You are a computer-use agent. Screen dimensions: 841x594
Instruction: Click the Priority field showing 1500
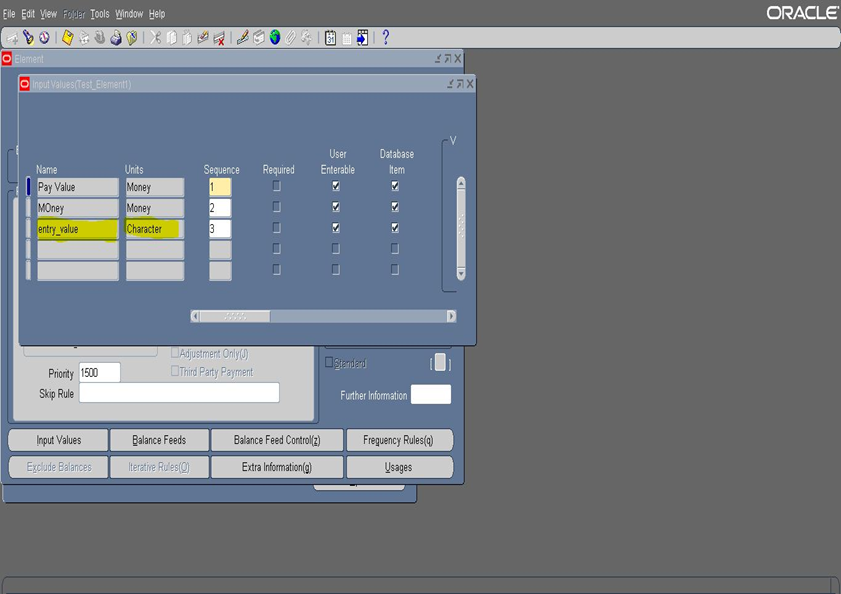point(99,373)
